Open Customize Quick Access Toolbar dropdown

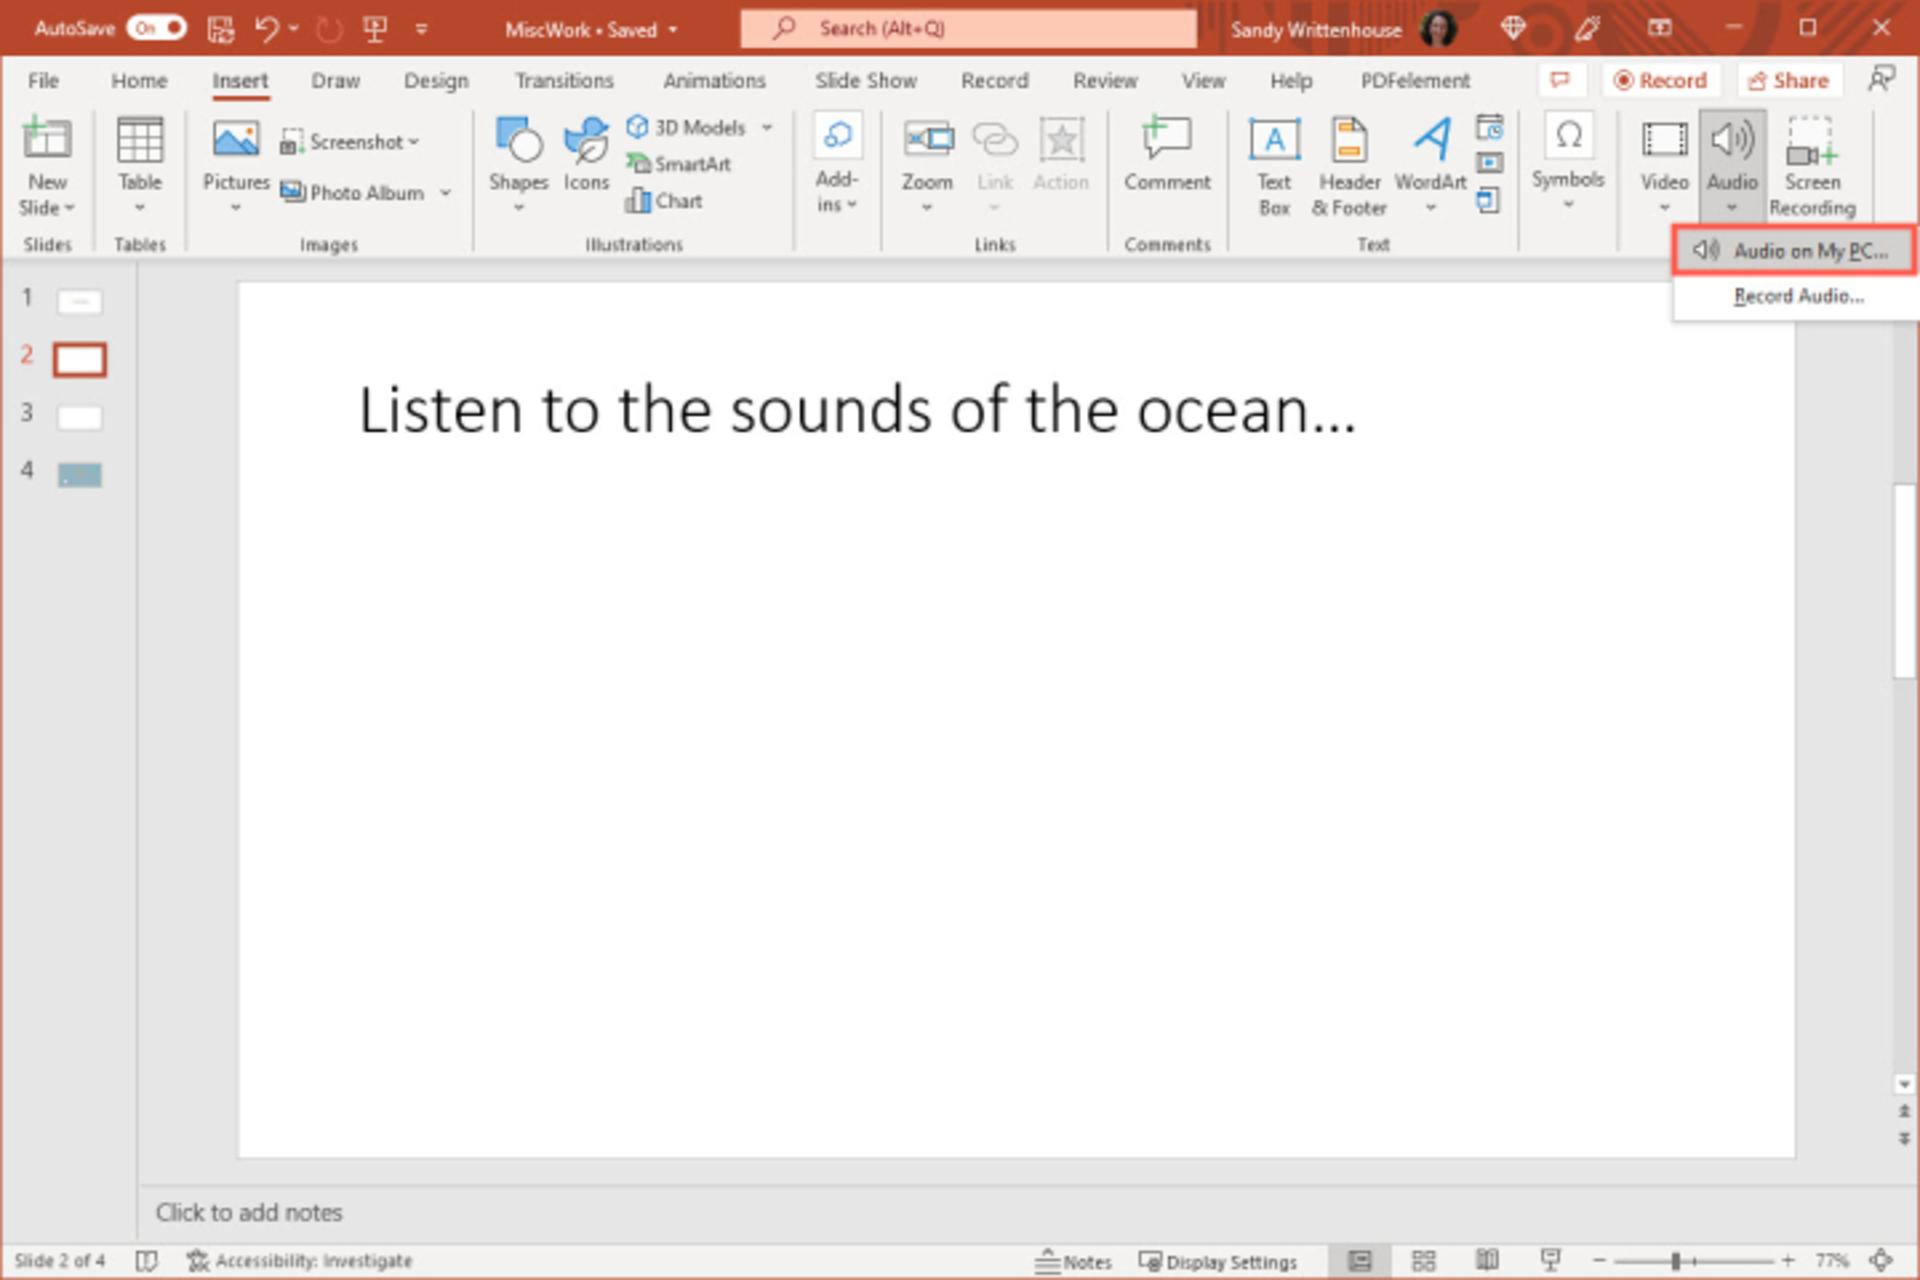(421, 29)
